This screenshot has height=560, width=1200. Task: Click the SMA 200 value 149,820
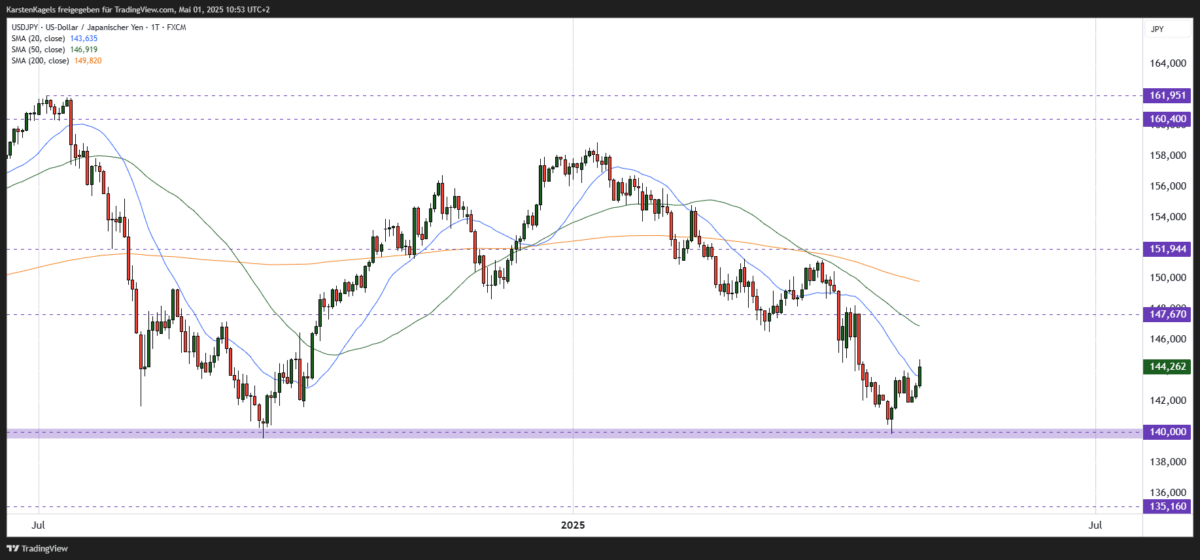tap(90, 61)
